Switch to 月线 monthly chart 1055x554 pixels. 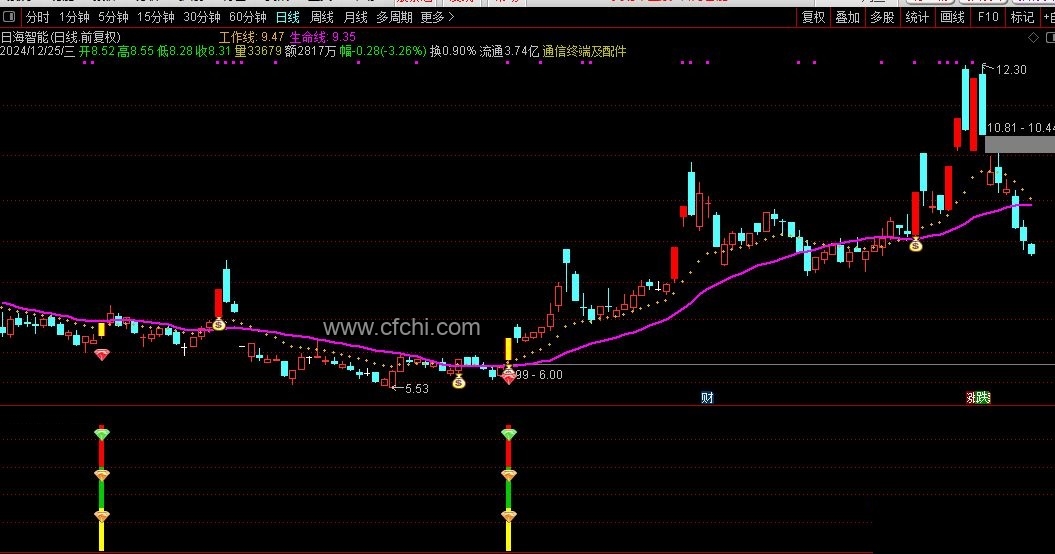click(355, 17)
